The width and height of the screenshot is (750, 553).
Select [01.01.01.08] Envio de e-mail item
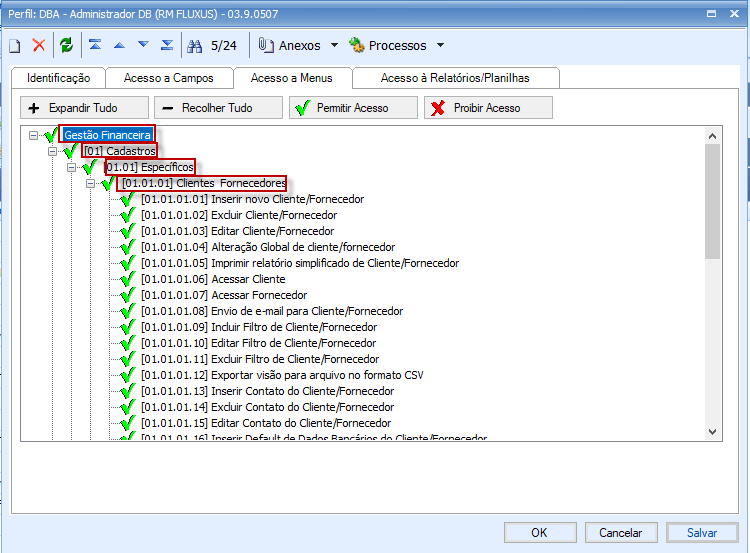(x=272, y=311)
